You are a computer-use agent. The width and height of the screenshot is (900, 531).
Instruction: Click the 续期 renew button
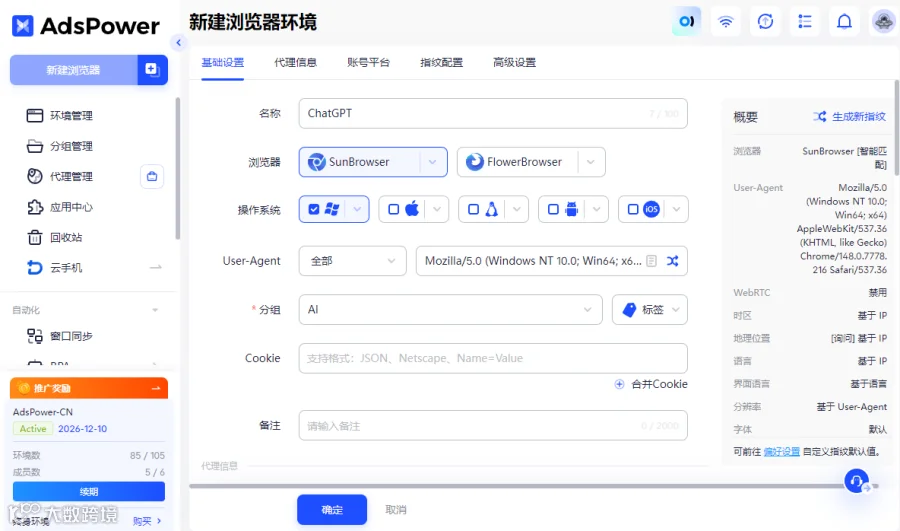pos(89,491)
